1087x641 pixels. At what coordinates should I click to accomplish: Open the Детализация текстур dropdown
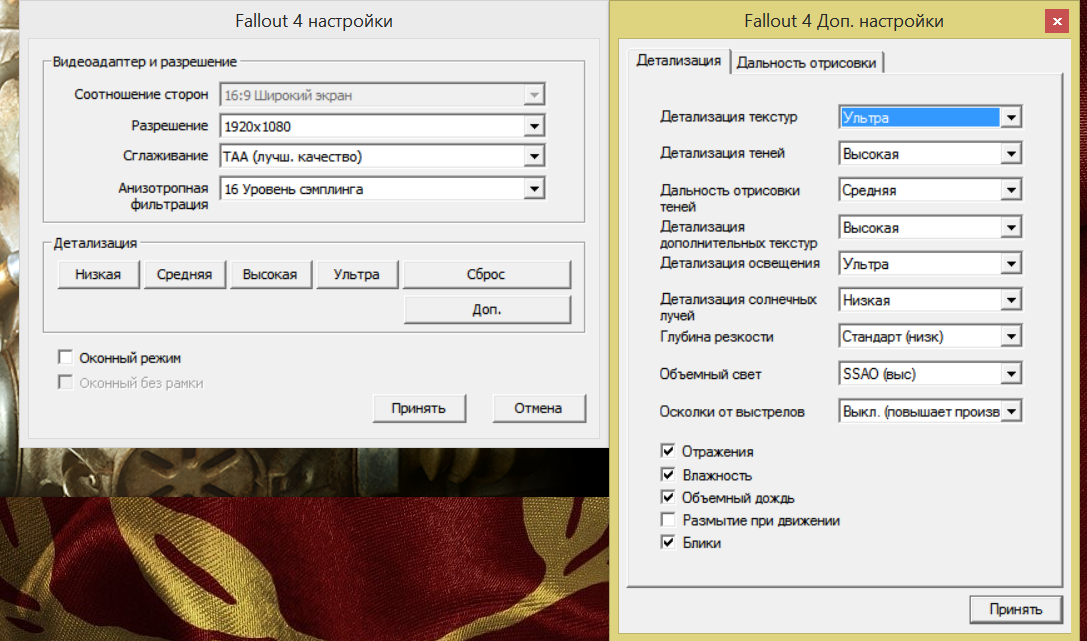pyautogui.click(x=930, y=117)
